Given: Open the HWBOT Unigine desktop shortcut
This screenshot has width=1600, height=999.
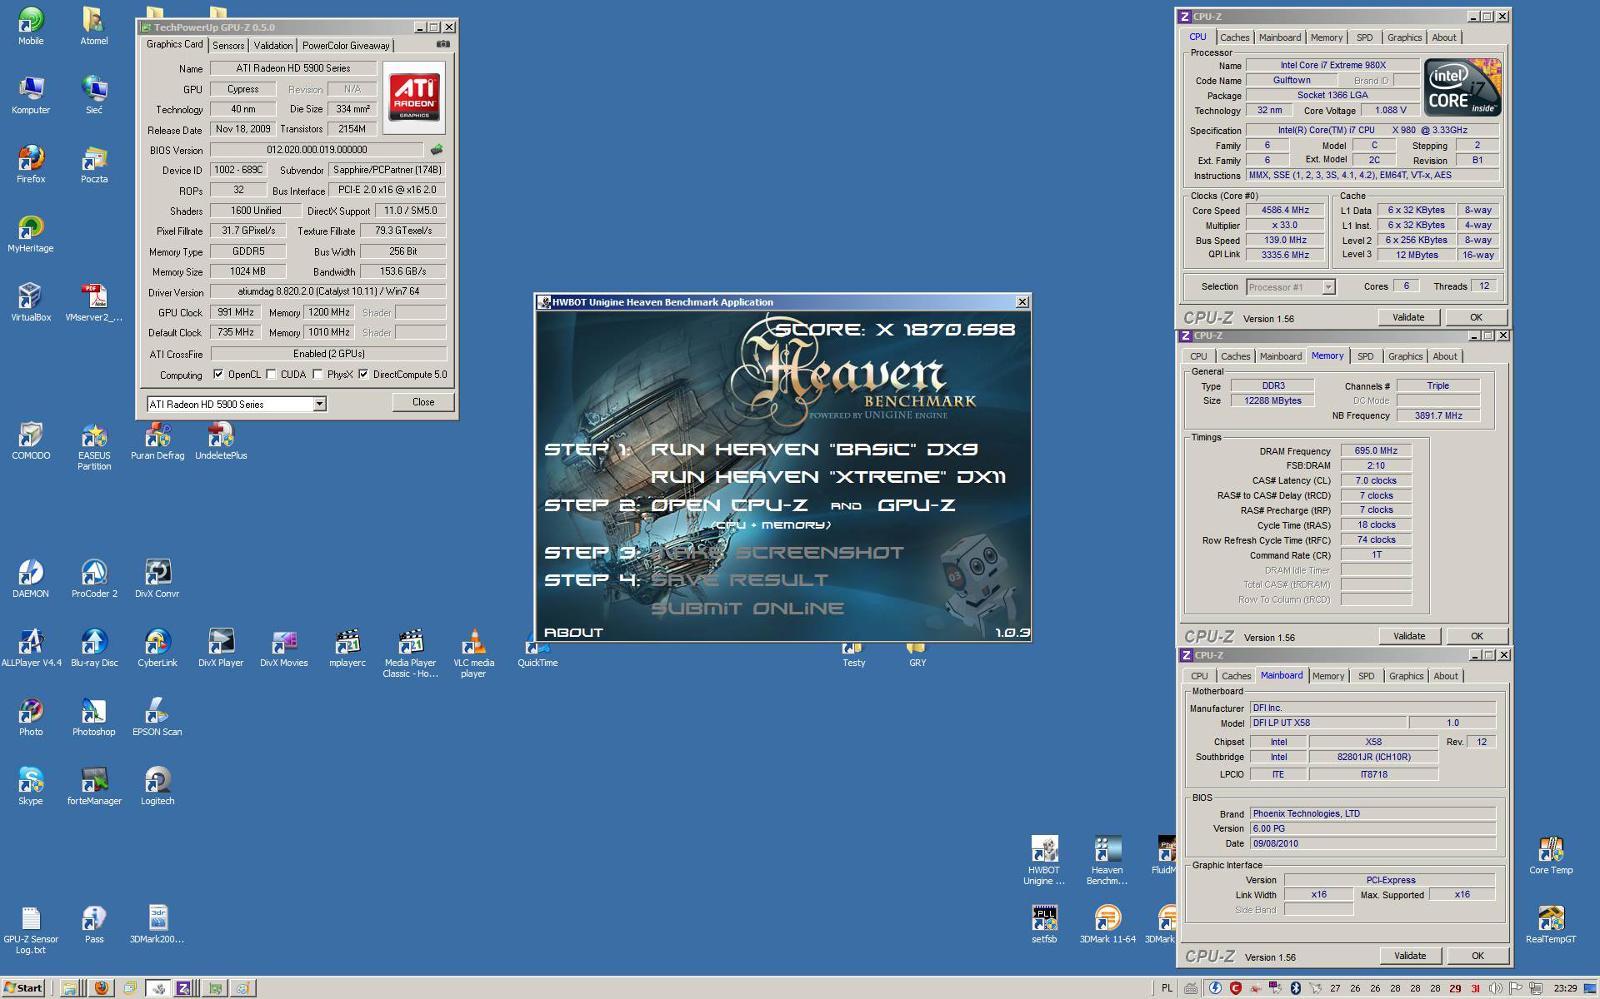Looking at the screenshot, I should coord(1044,860).
